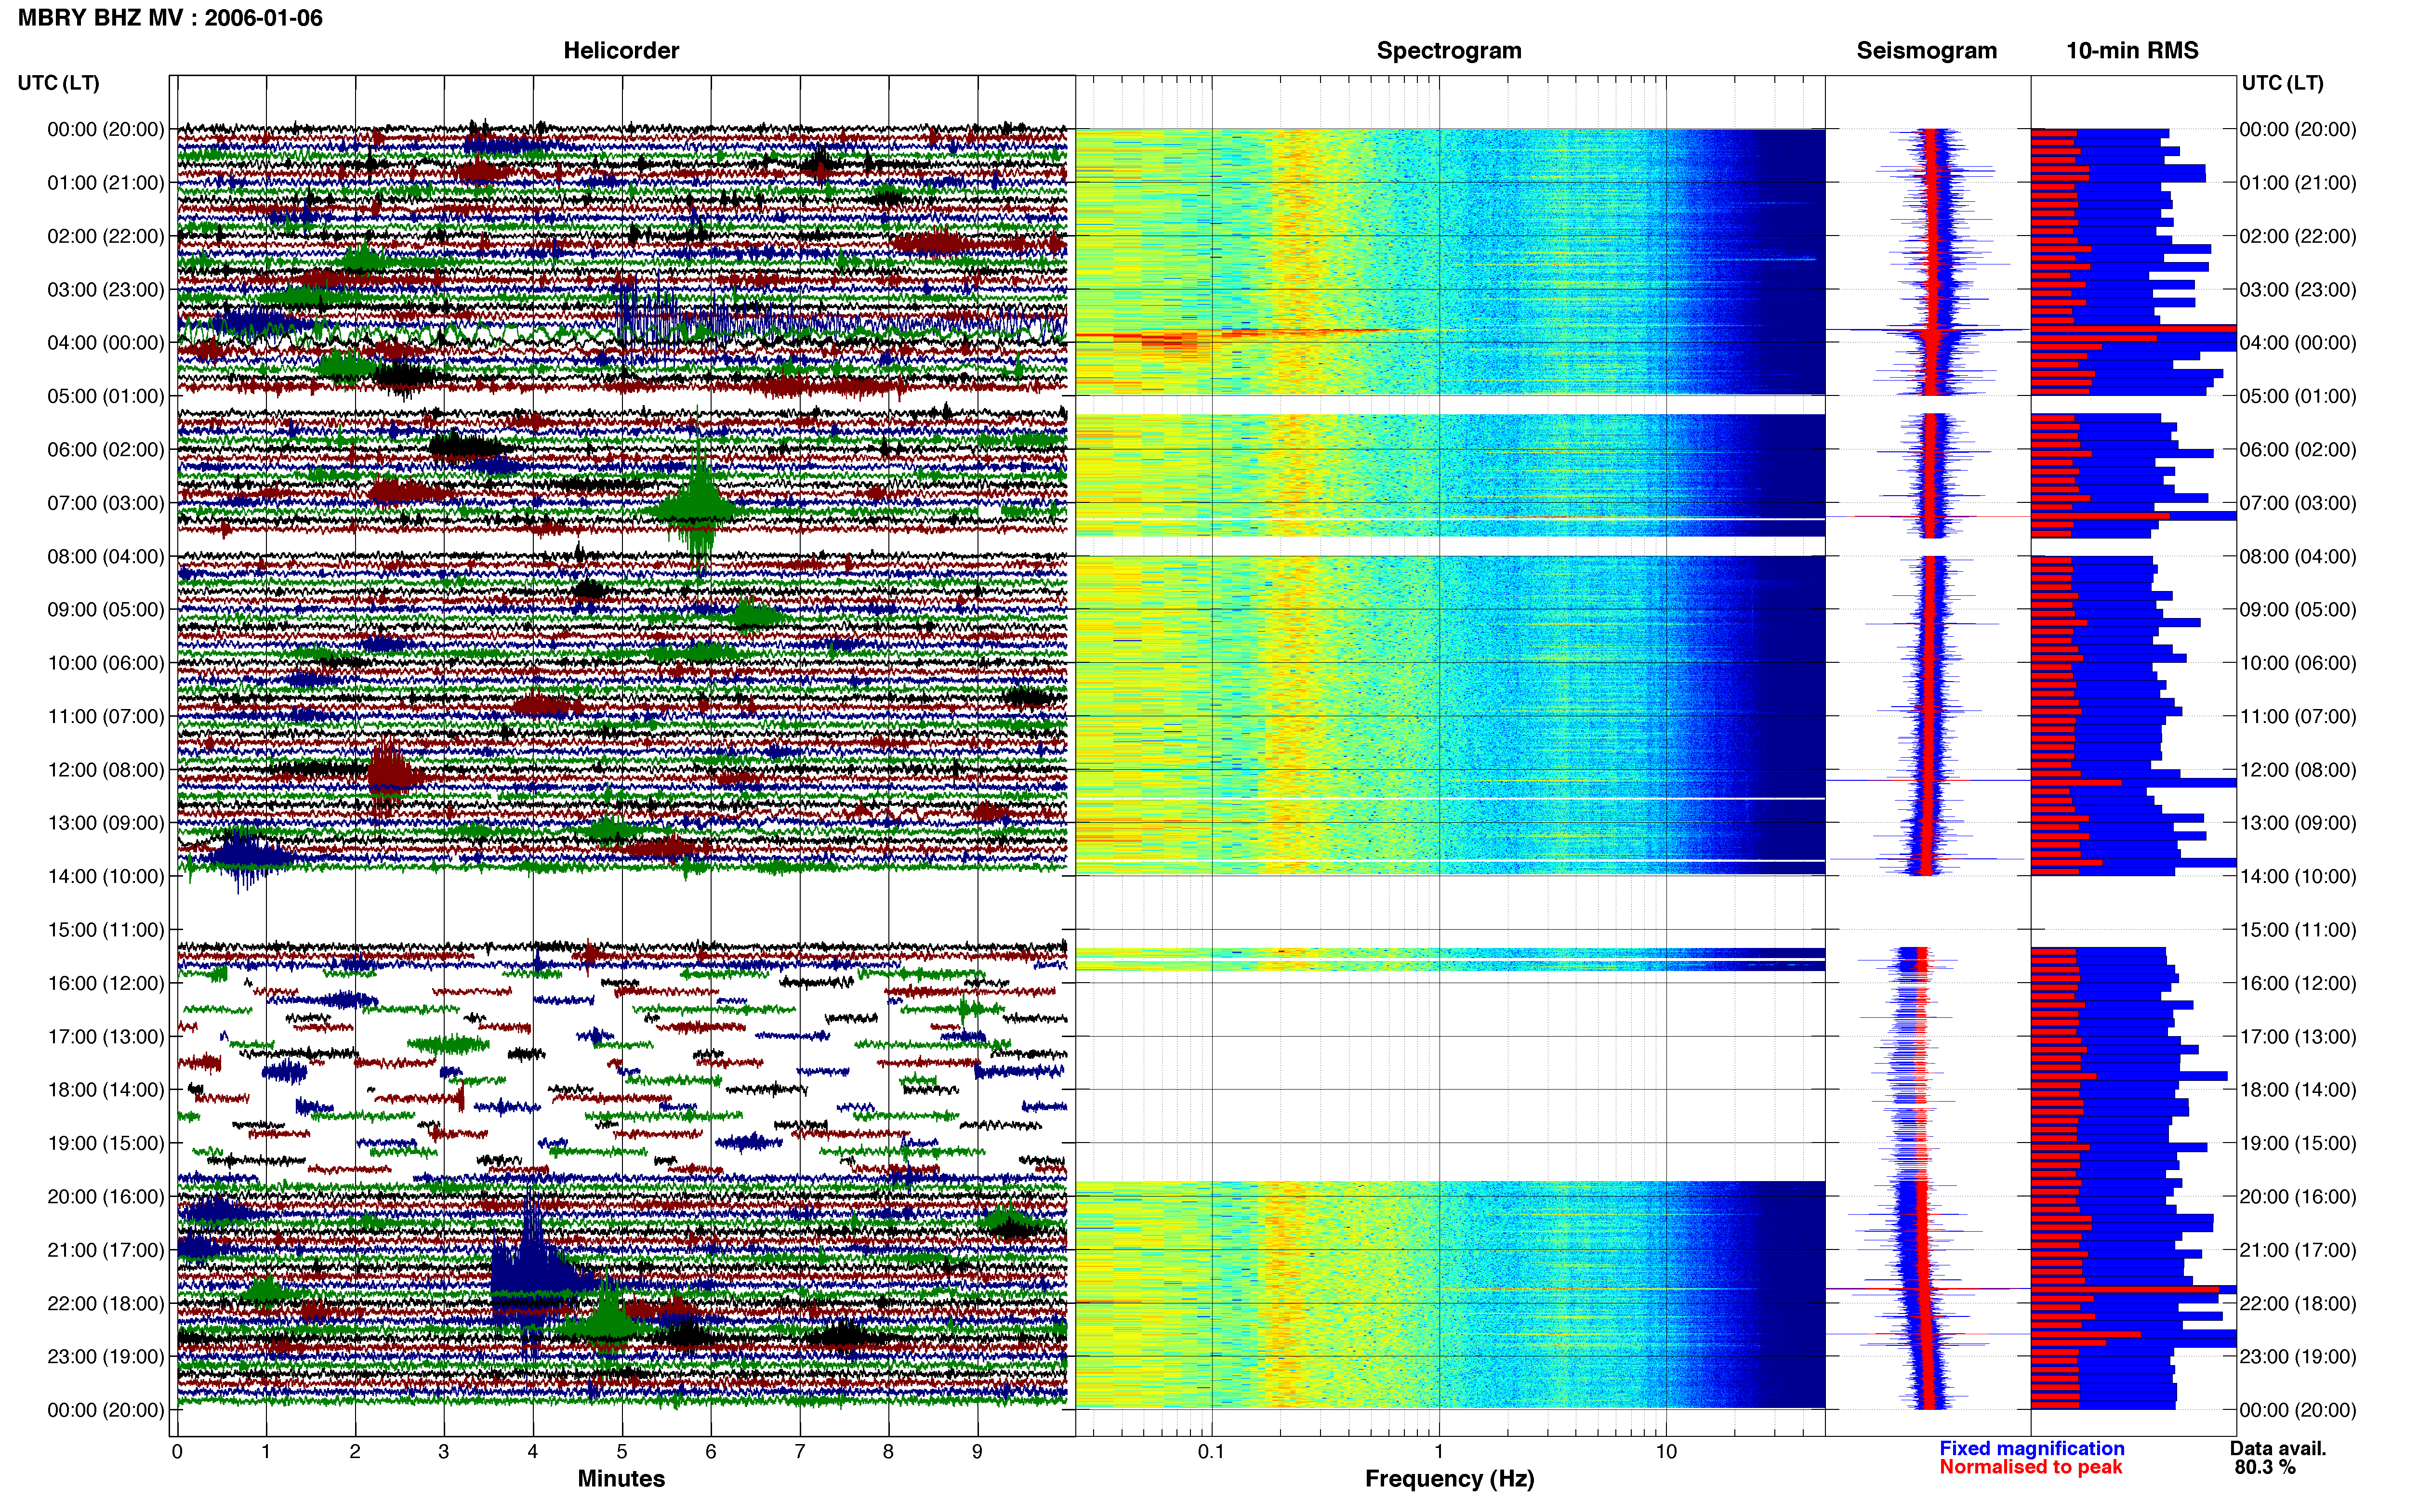Click the '3' tick on the Minutes axis
Screen dimensions: 2418x1512
click(x=444, y=1452)
